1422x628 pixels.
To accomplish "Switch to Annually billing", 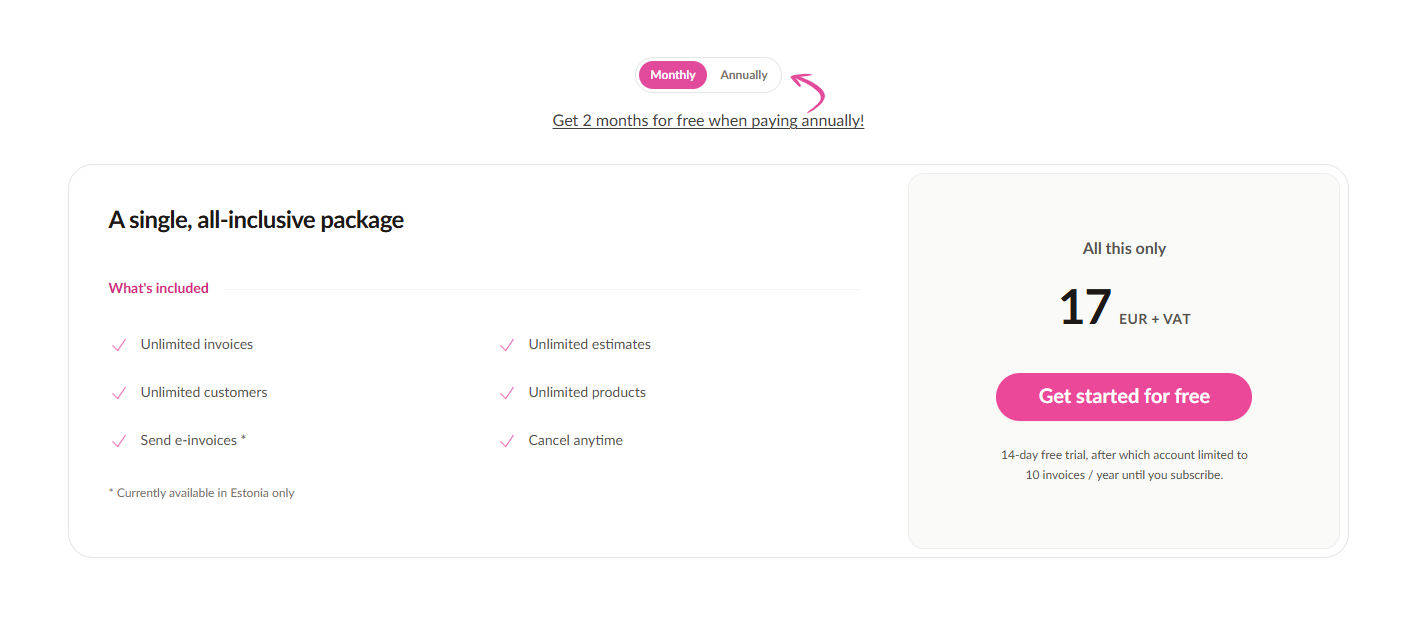I will pyautogui.click(x=744, y=74).
